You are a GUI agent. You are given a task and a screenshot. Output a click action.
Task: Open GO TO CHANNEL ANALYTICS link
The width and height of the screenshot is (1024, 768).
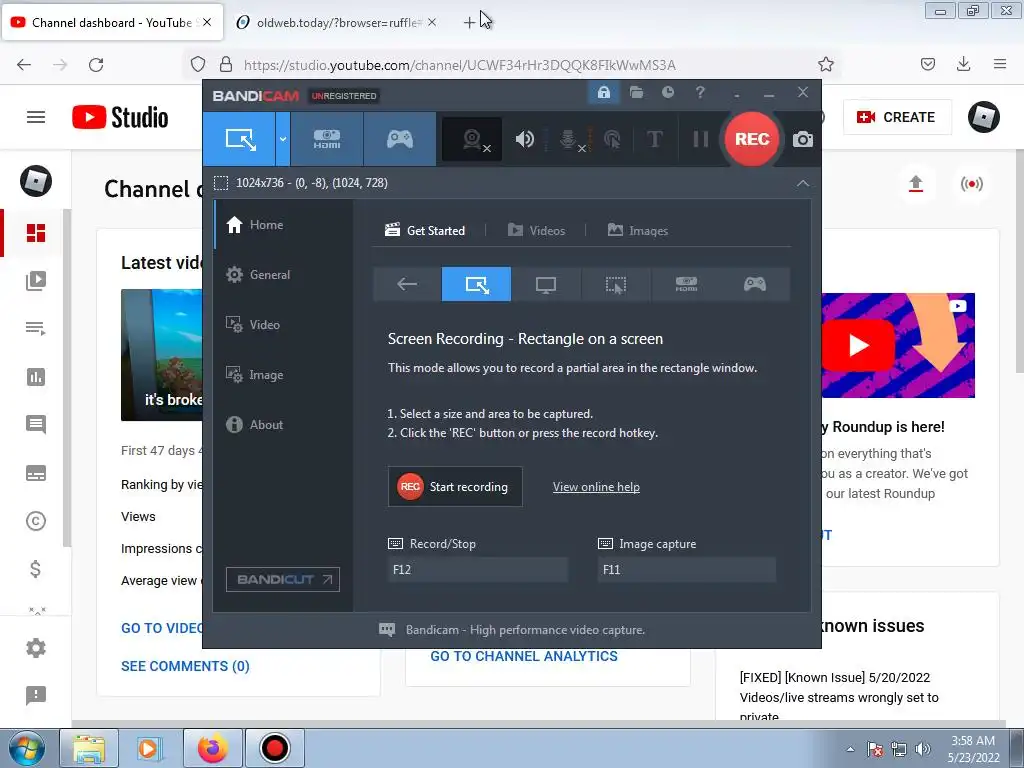point(524,656)
